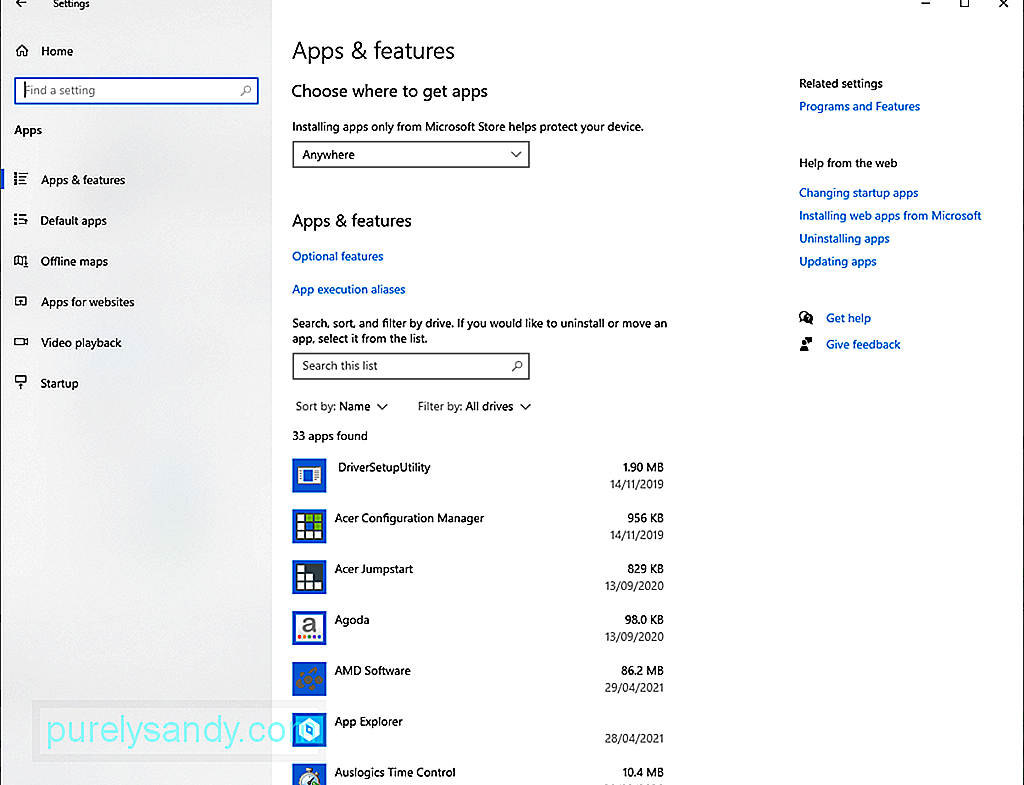
Task: Click 86.2 MB size of AMD Software
Action: point(642,671)
